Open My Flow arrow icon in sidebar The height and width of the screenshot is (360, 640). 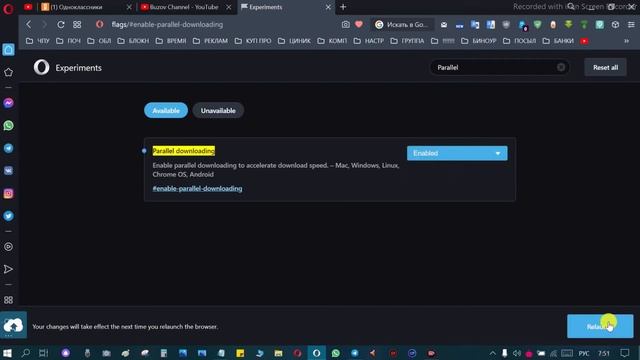point(8,269)
